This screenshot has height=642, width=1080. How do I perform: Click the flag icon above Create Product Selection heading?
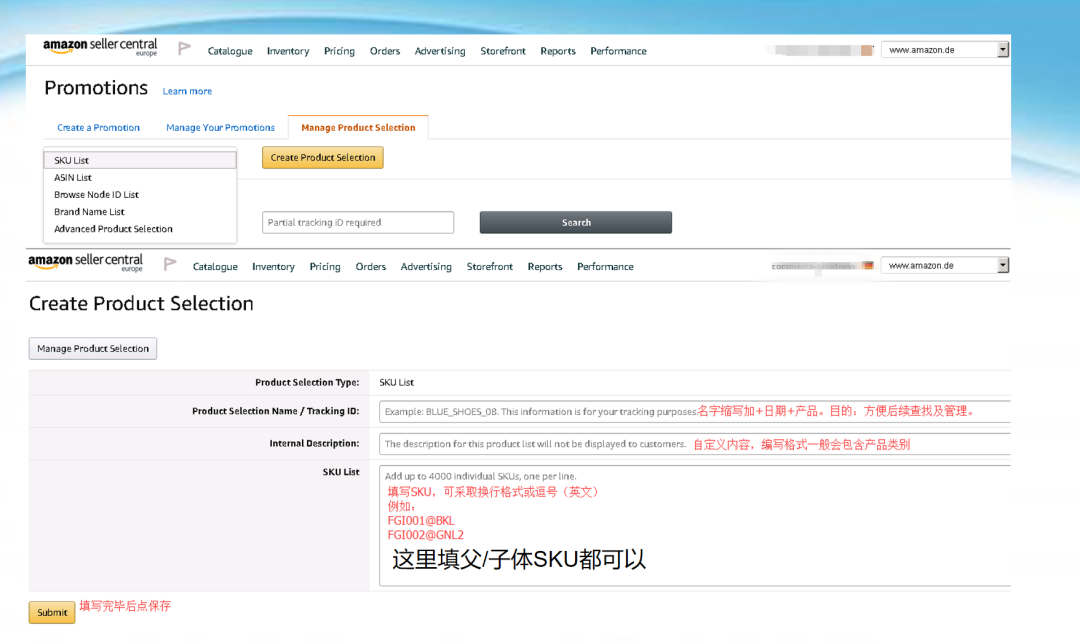point(170,264)
